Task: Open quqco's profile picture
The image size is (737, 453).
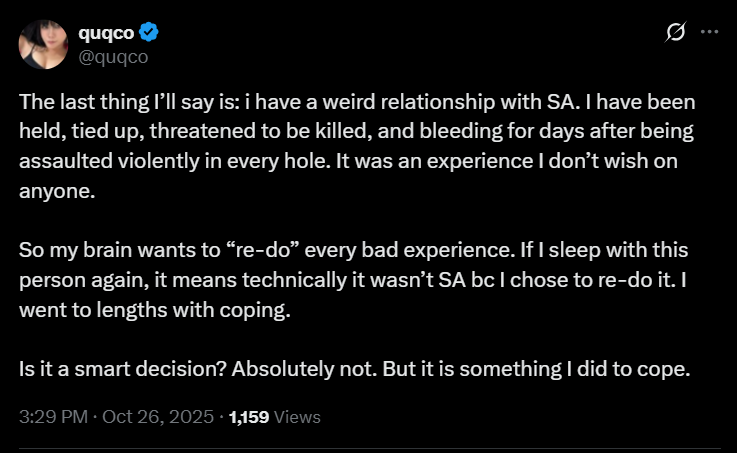Action: click(43, 46)
